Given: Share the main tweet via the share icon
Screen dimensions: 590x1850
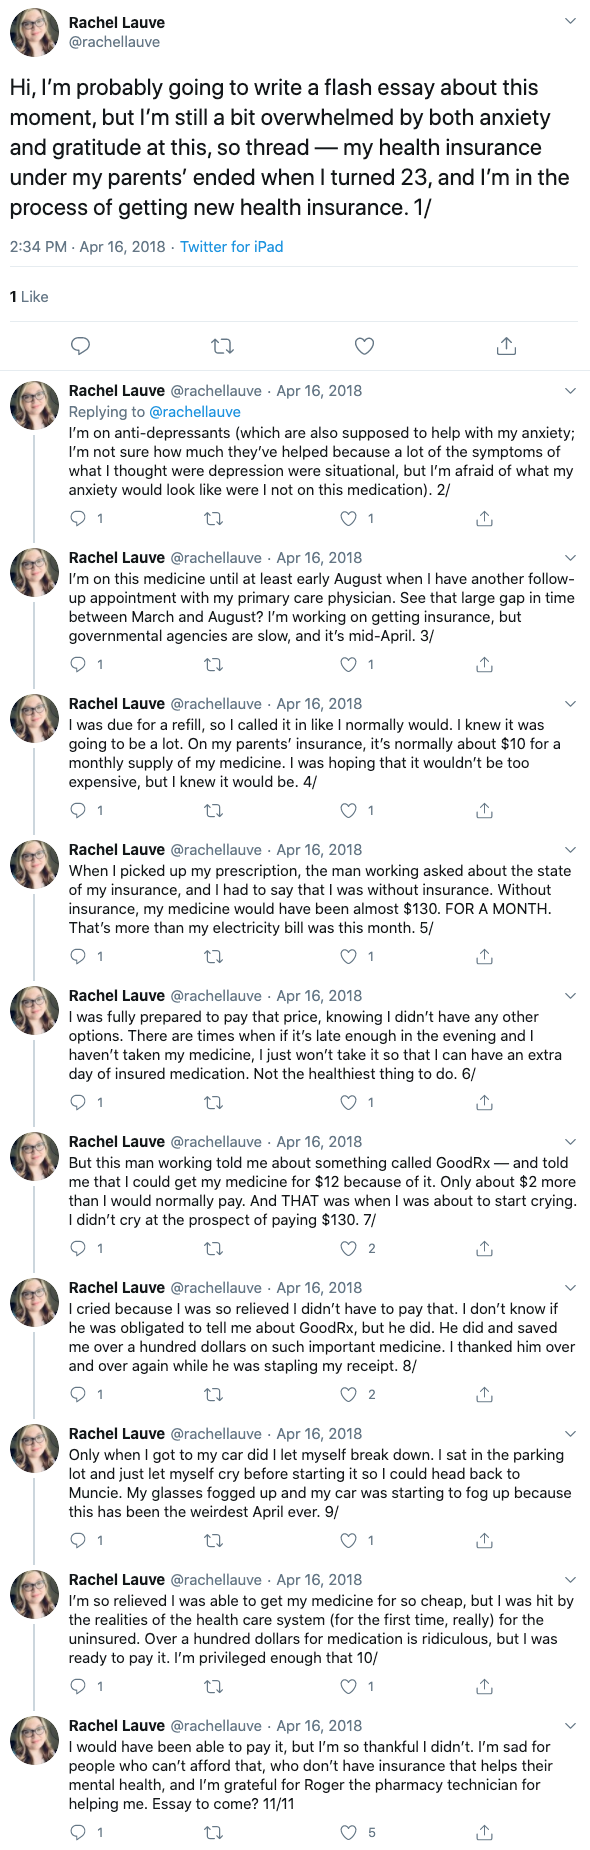Looking at the screenshot, I should click(506, 345).
